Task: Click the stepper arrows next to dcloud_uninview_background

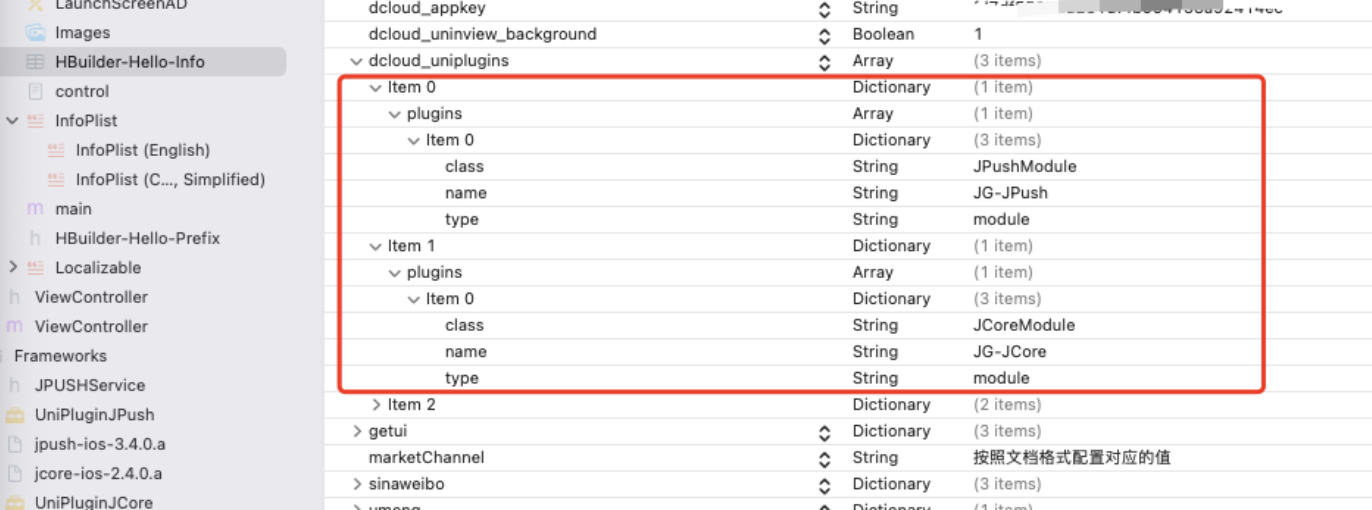Action: click(824, 35)
